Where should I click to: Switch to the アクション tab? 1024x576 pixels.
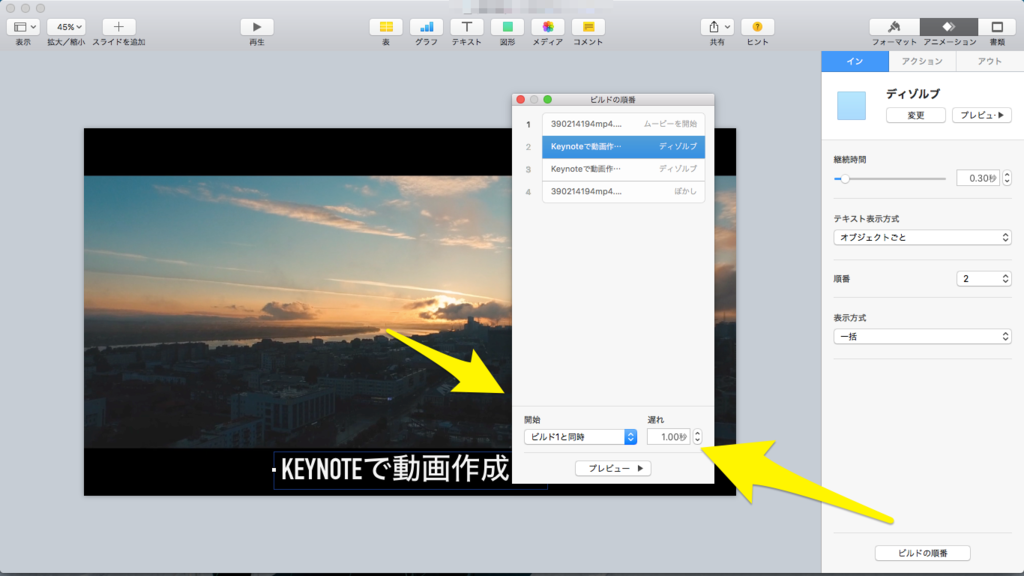point(922,61)
